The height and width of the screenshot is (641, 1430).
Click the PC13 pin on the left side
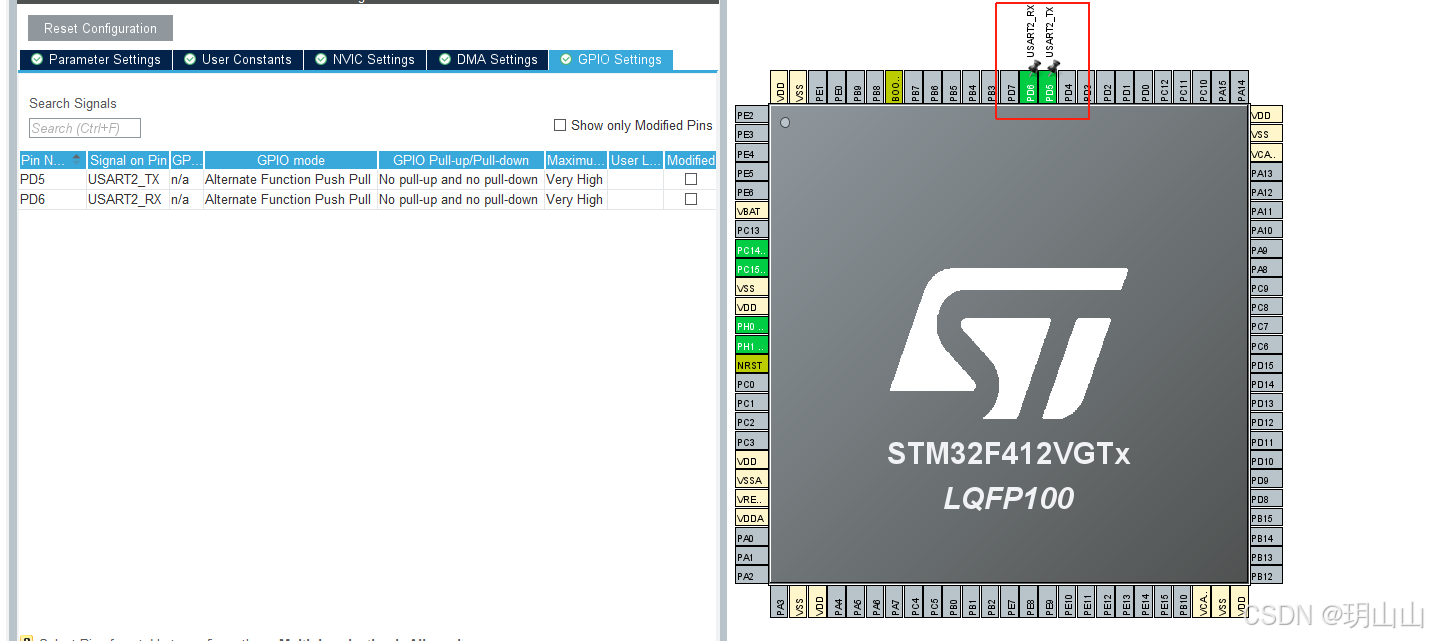tap(751, 230)
